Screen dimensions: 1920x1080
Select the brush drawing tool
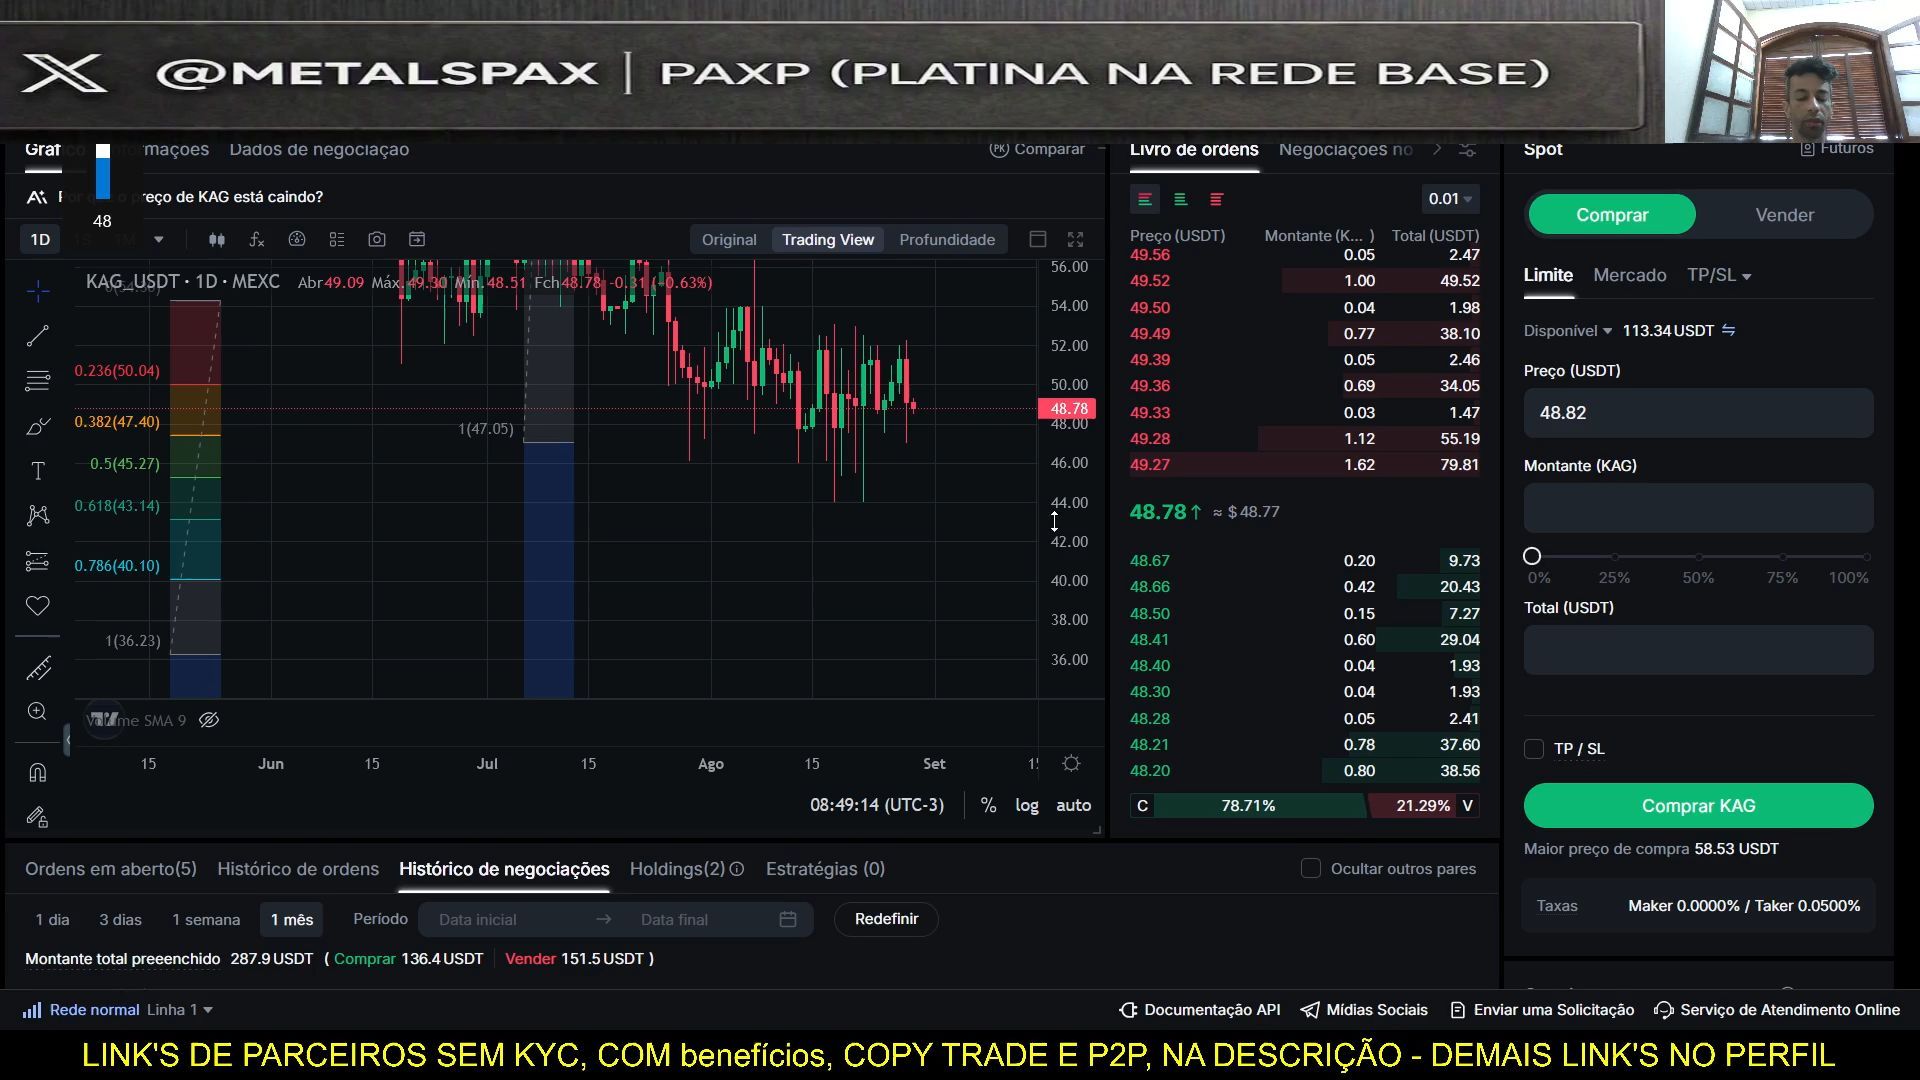coord(38,426)
